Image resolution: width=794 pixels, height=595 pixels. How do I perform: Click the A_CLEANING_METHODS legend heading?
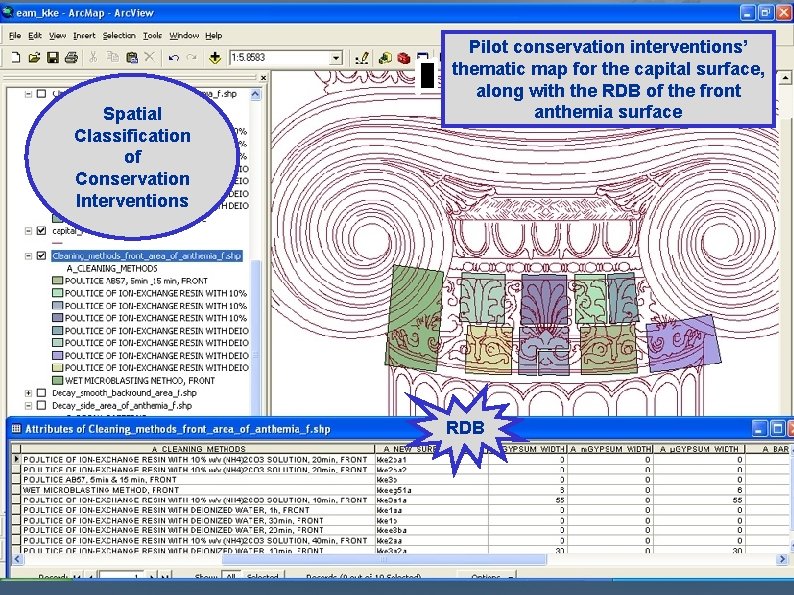pos(112,268)
